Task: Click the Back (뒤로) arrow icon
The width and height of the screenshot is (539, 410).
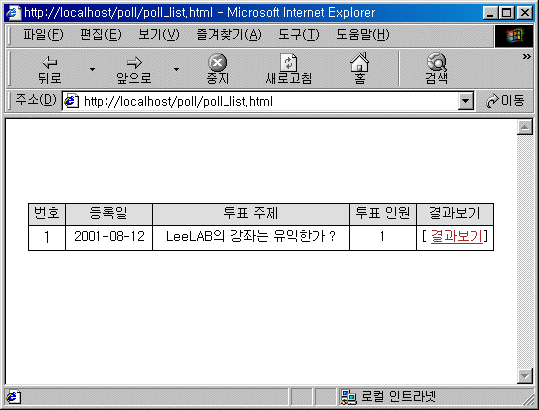Action: [50, 63]
